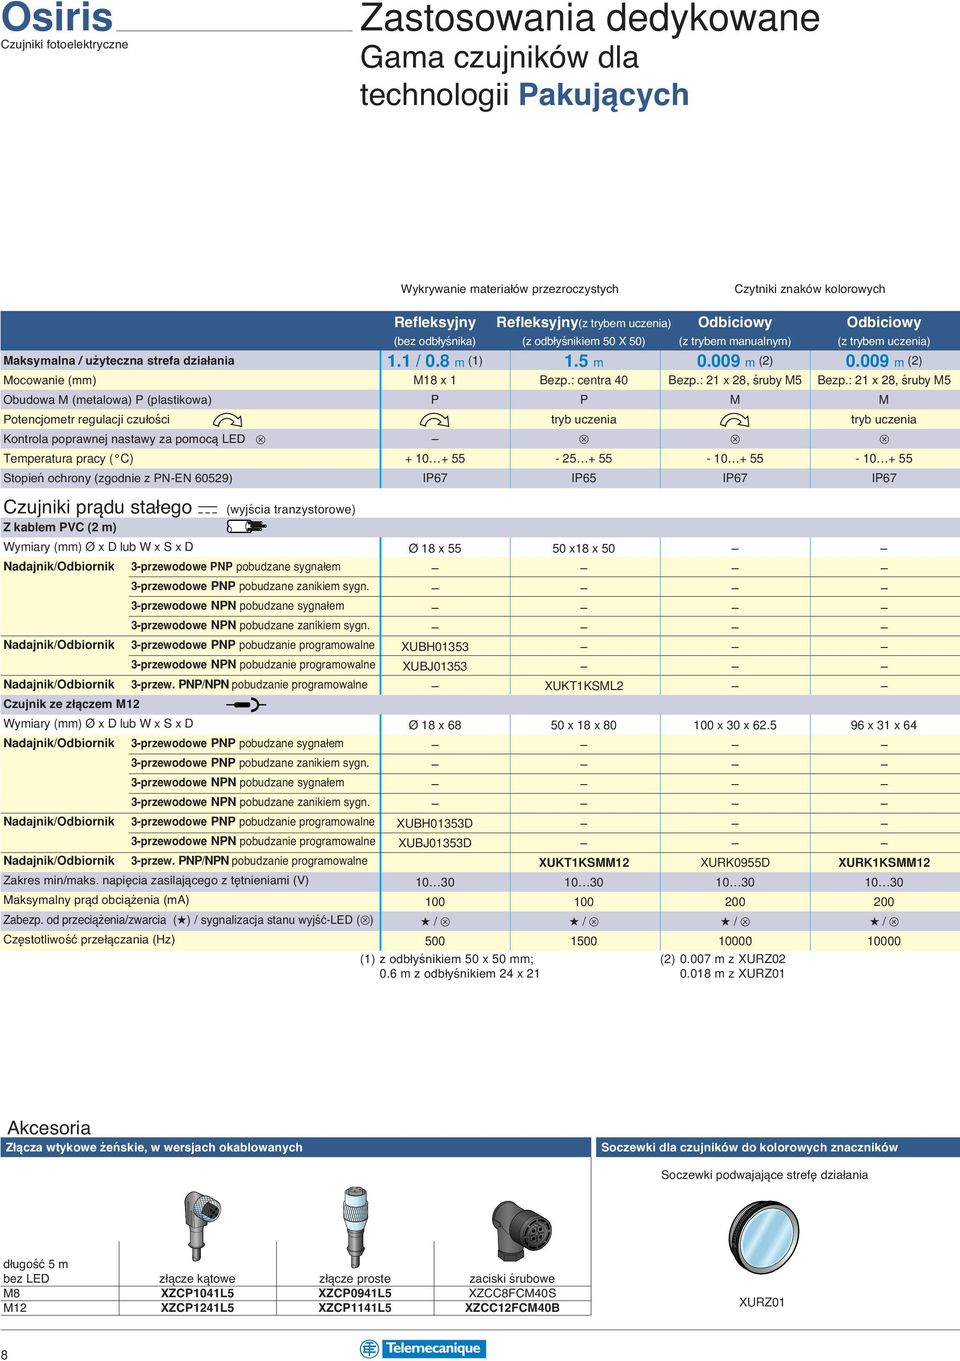Screen dimensions: 960x1361
Task: Click part number XURK1KSMM12
Action: [884, 862]
